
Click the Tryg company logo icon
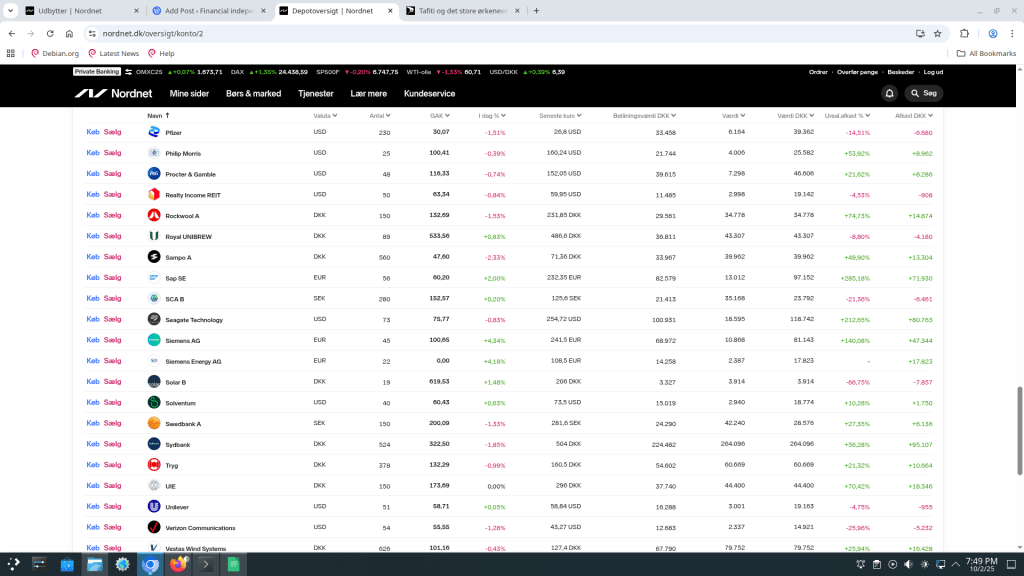[154, 465]
